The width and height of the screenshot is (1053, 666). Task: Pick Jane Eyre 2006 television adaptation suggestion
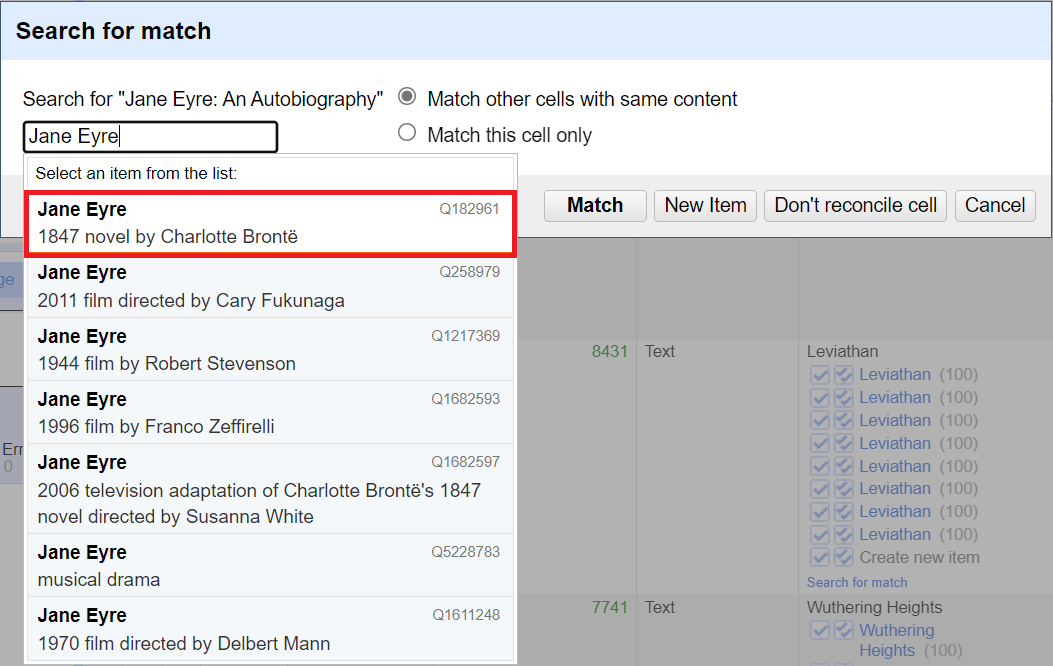tap(269, 489)
